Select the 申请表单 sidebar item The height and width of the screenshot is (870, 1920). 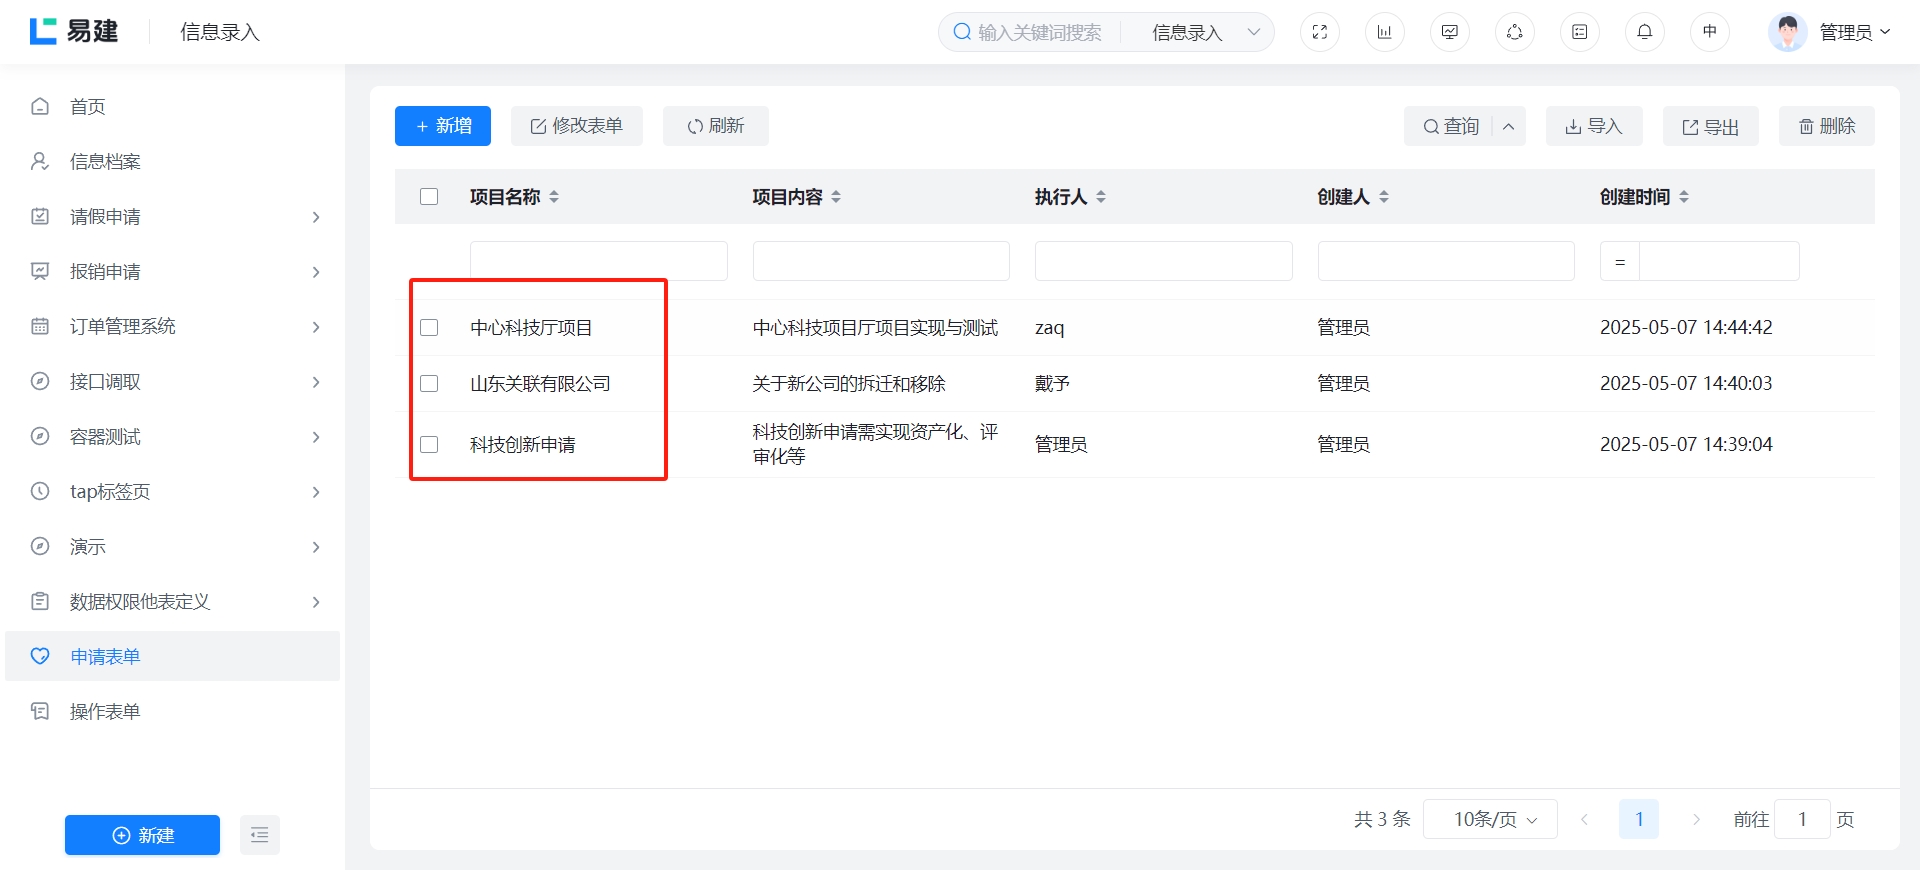[x=173, y=657]
